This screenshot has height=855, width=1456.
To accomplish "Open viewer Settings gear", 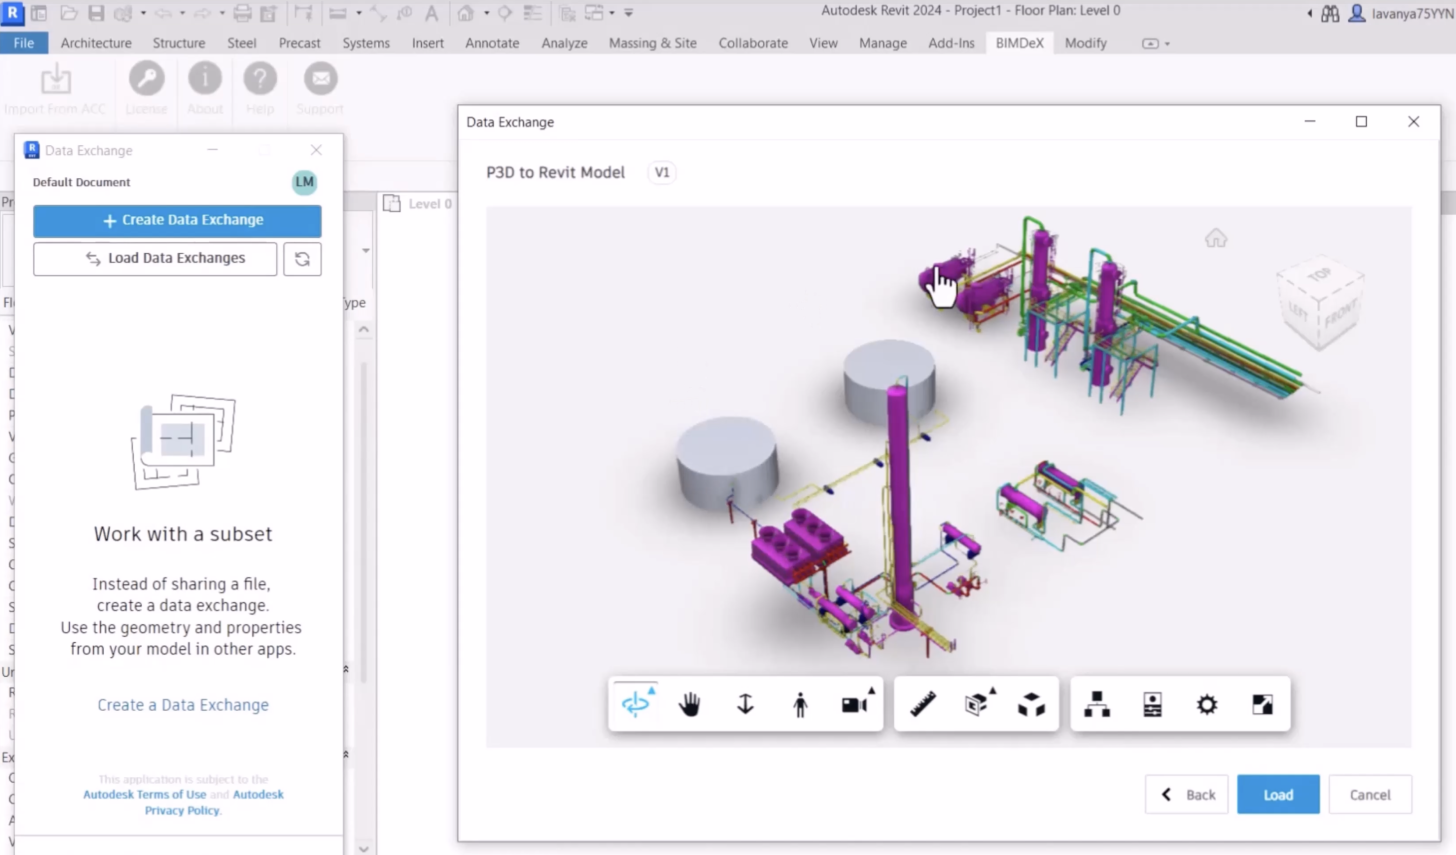I will [1207, 704].
